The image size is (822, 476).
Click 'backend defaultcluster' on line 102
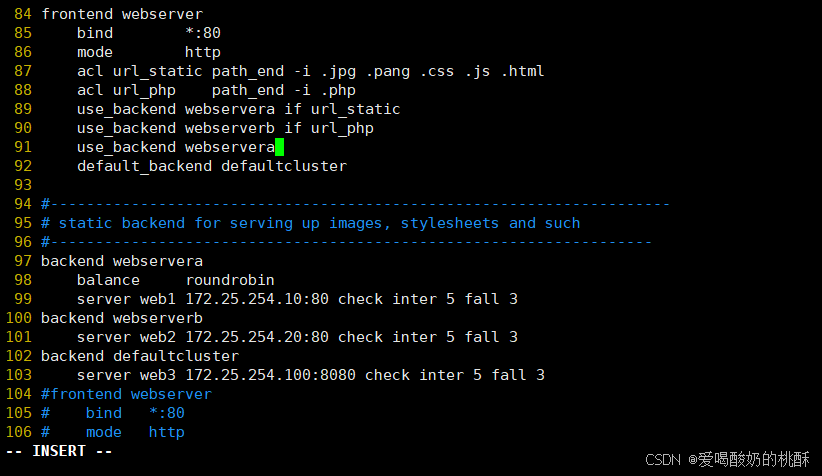pos(140,356)
